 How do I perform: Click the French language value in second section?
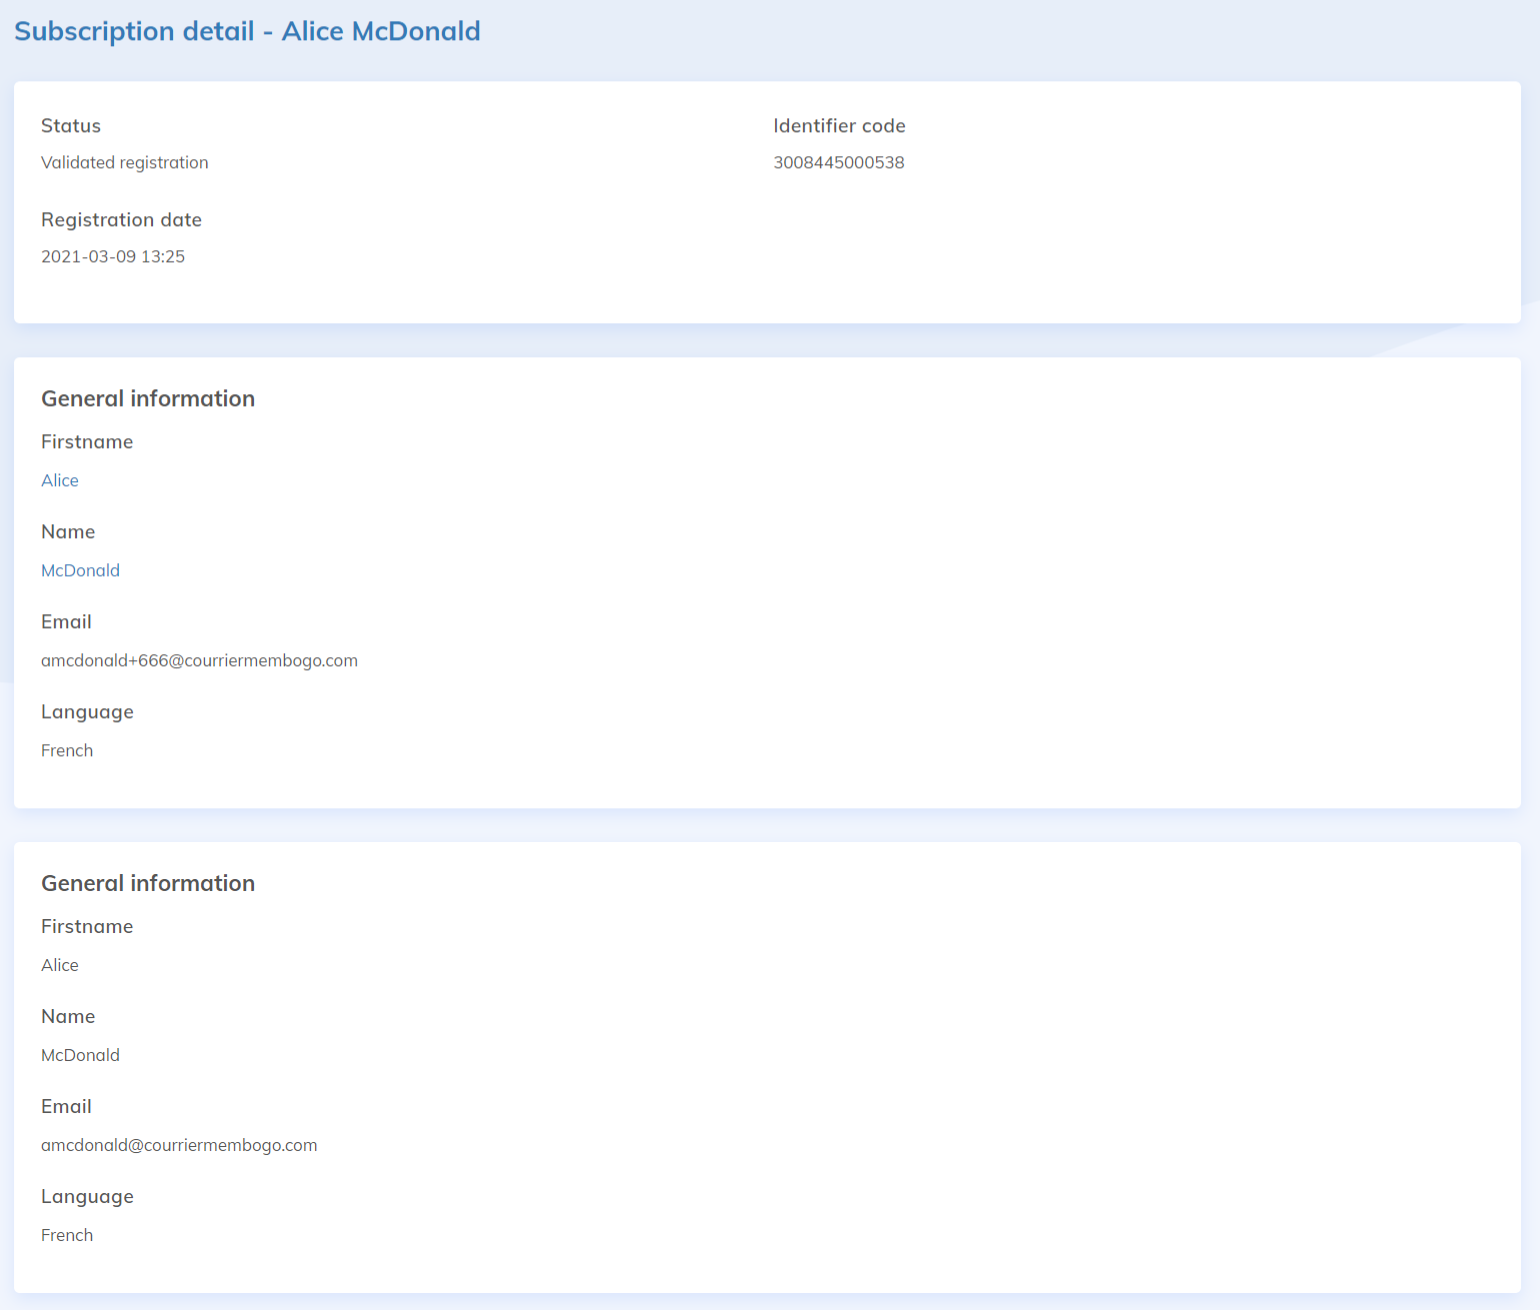tap(66, 1235)
